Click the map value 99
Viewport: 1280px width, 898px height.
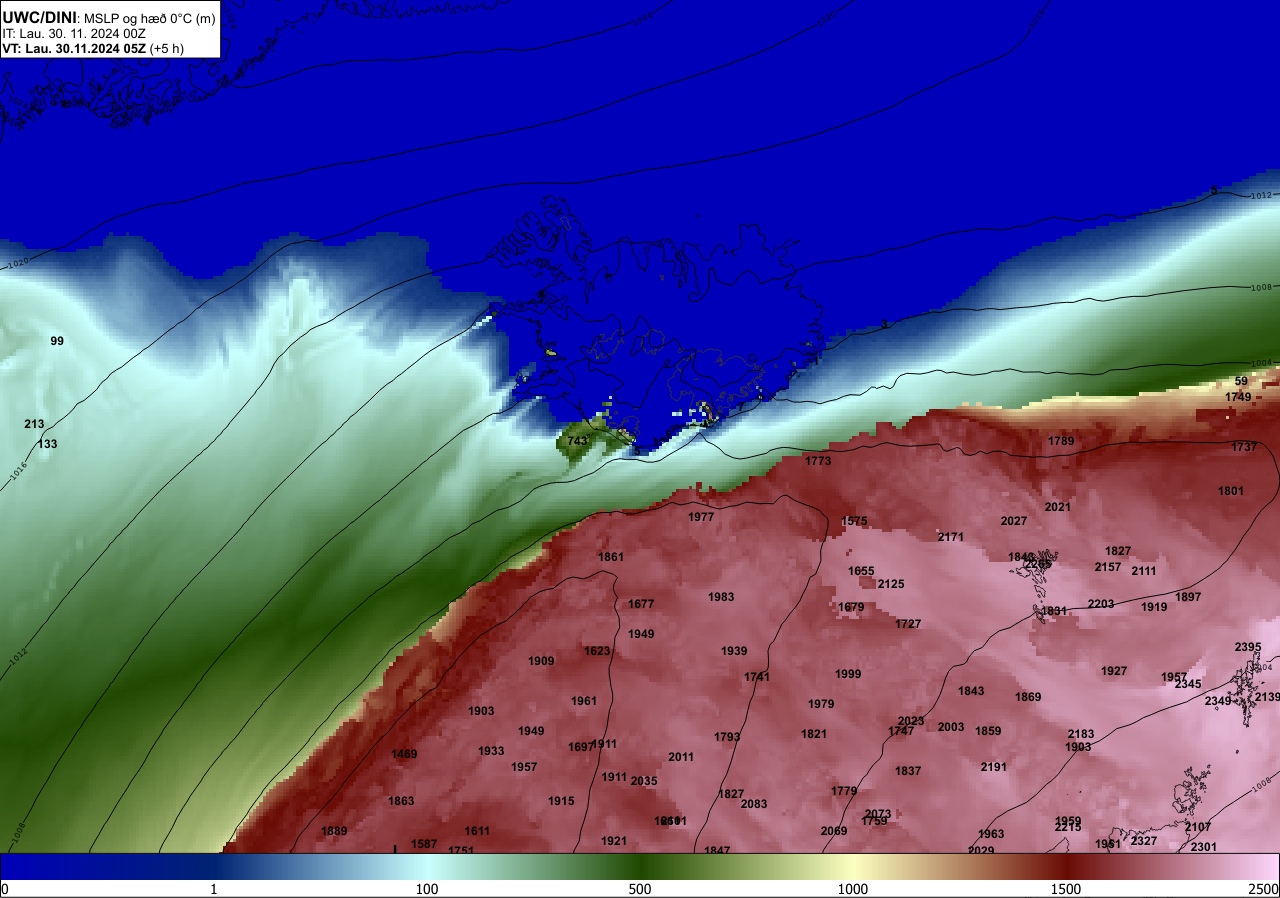tap(57, 341)
